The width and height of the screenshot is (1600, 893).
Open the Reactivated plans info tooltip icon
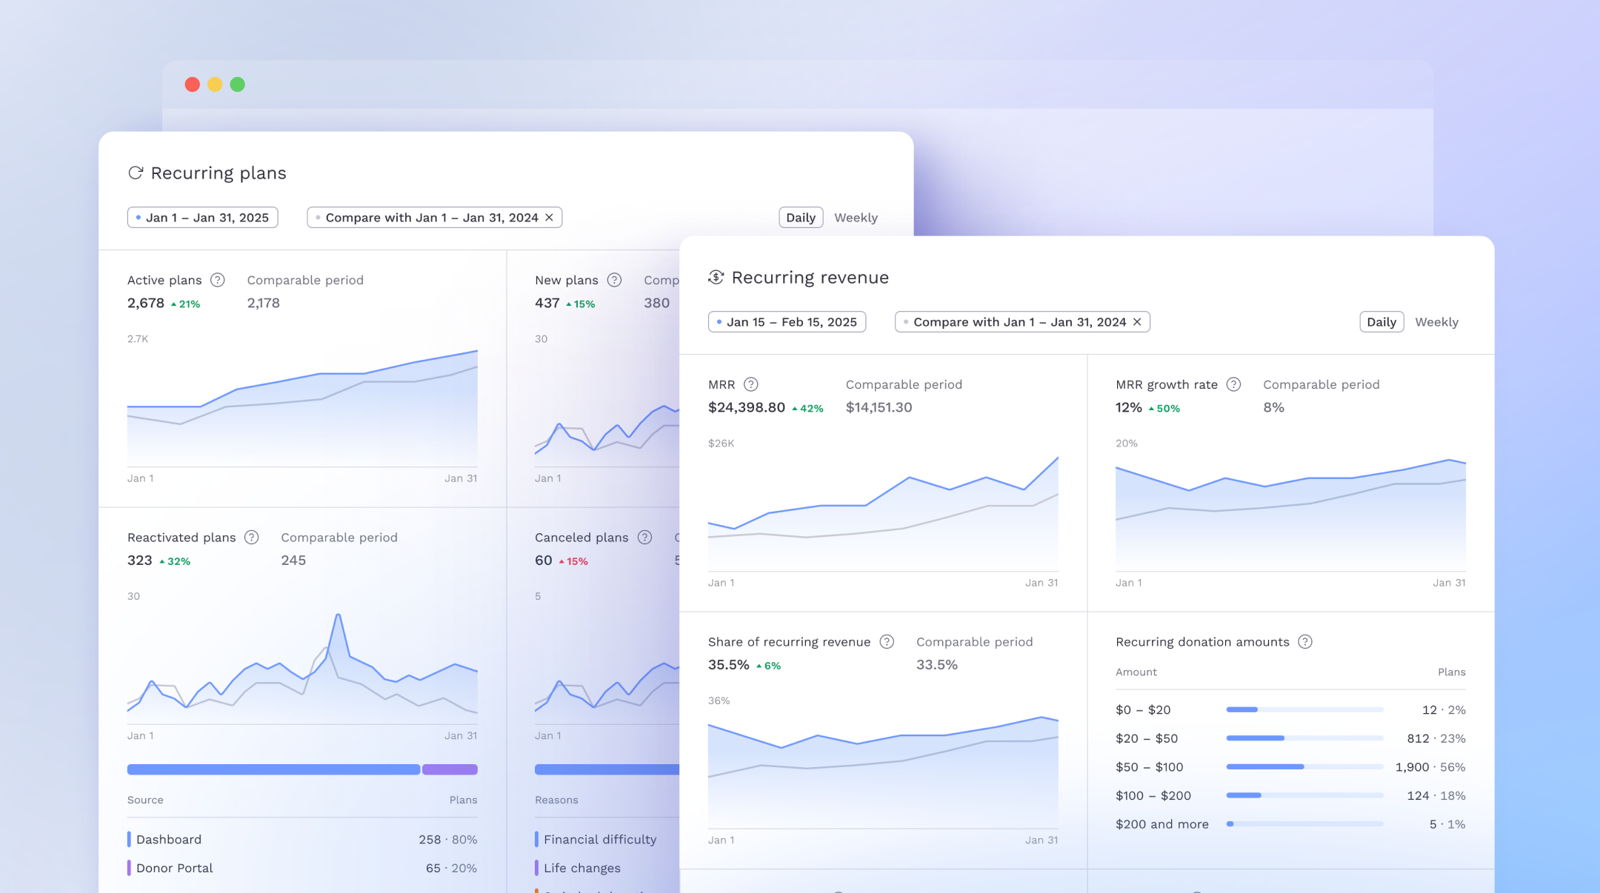click(x=252, y=537)
